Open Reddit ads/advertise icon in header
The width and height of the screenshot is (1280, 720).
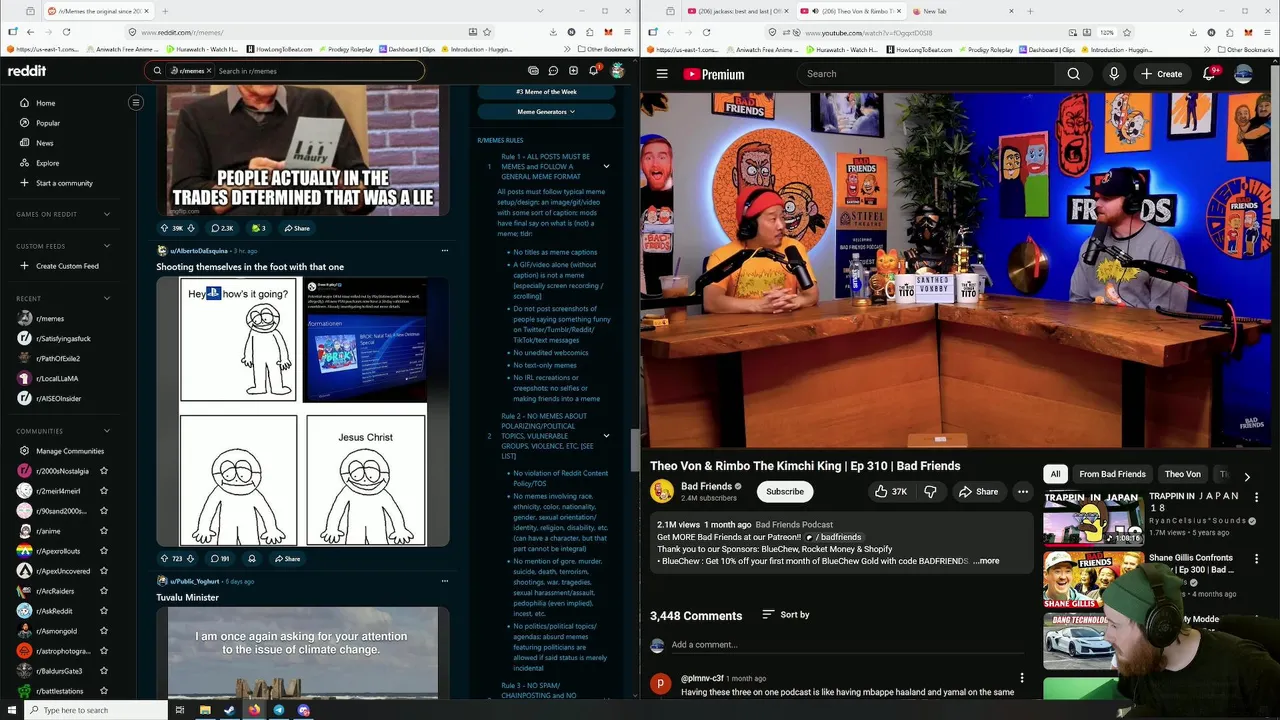[x=533, y=71]
